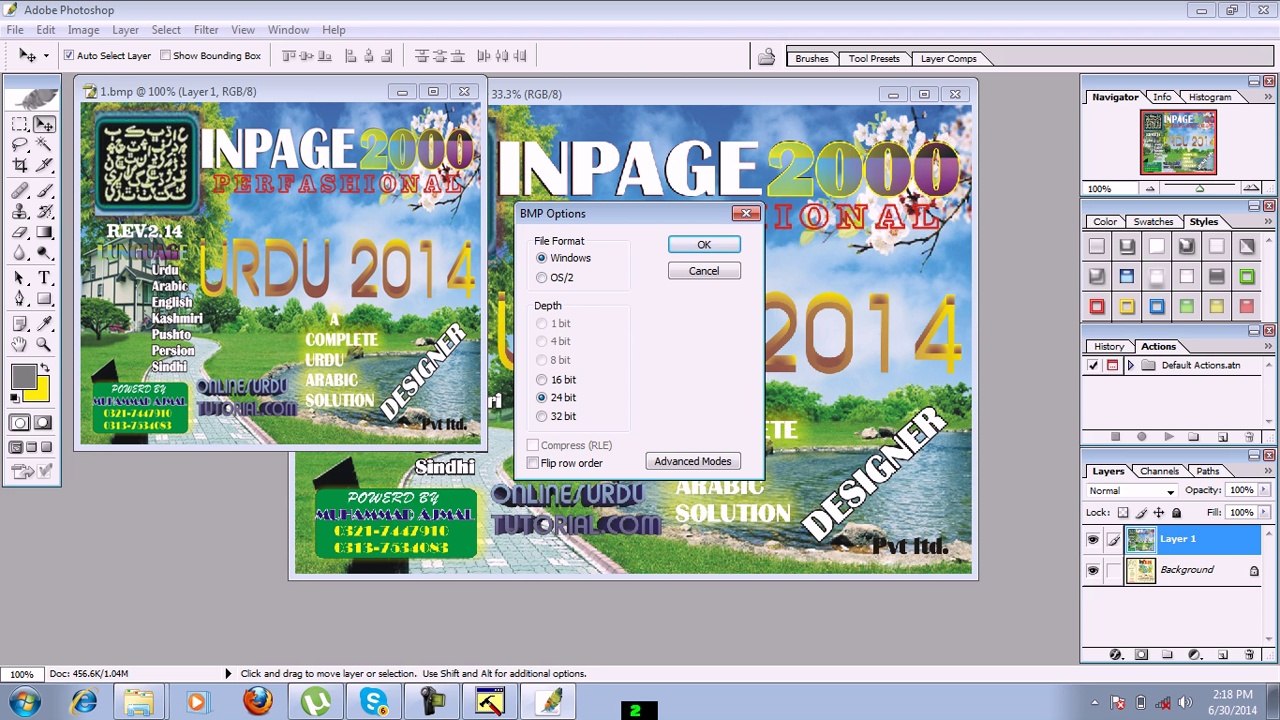Toggle the file browser icon in options bar
The width and height of the screenshot is (1280, 720).
tap(766, 57)
